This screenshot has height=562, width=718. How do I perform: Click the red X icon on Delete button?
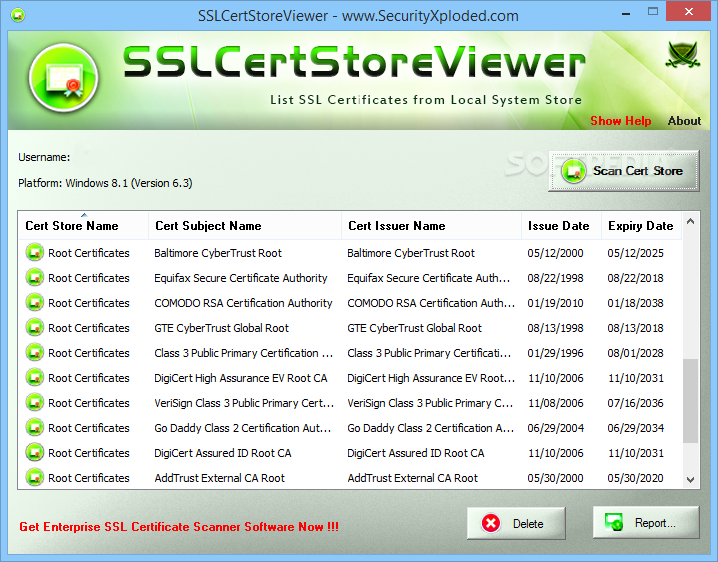(491, 523)
